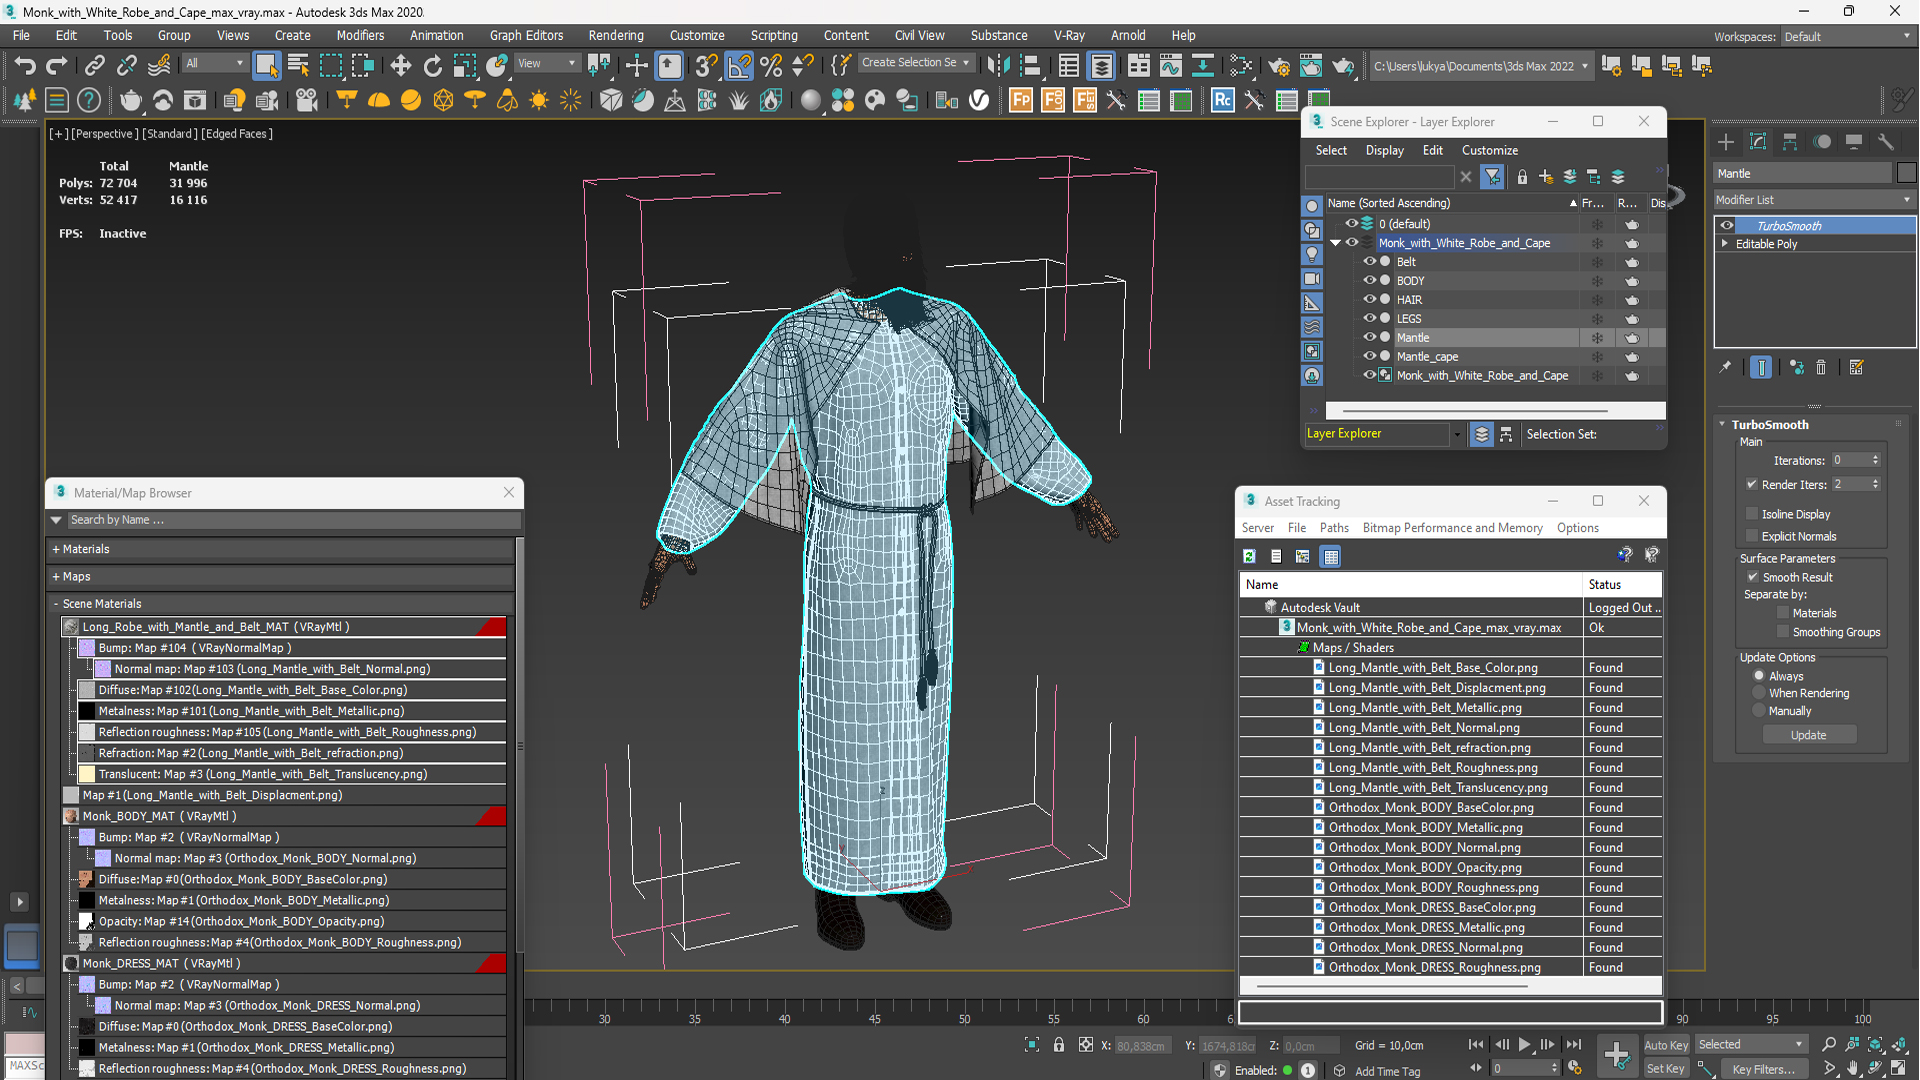Viewport: 1920px width, 1080px height.
Task: Open Bitmap Performance and Memory menu
Action: (x=1452, y=528)
